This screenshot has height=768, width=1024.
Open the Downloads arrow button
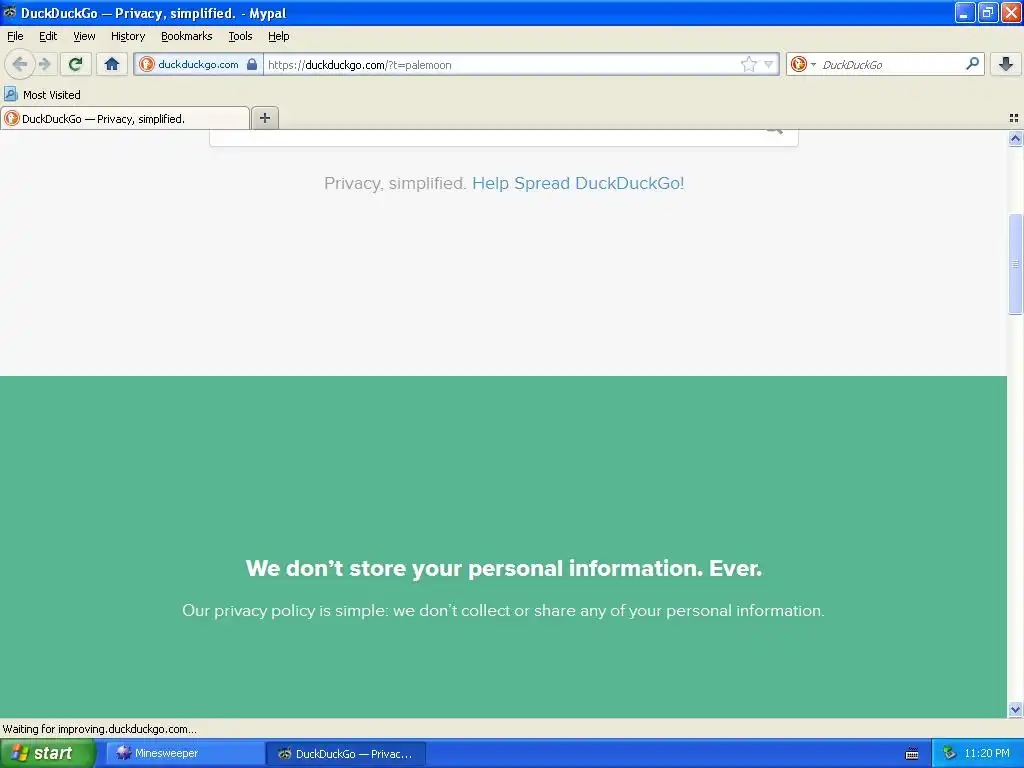pos(1006,64)
